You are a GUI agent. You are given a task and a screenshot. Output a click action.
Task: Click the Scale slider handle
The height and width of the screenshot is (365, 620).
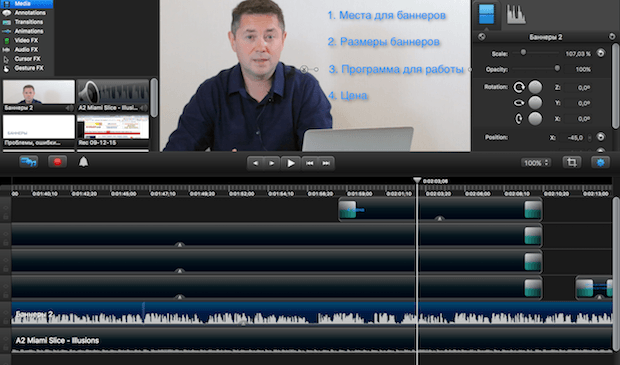[523, 52]
